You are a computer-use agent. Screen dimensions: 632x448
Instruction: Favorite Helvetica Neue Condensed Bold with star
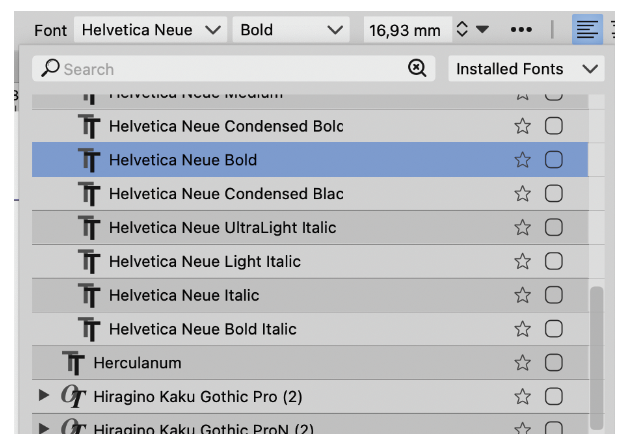[522, 126]
